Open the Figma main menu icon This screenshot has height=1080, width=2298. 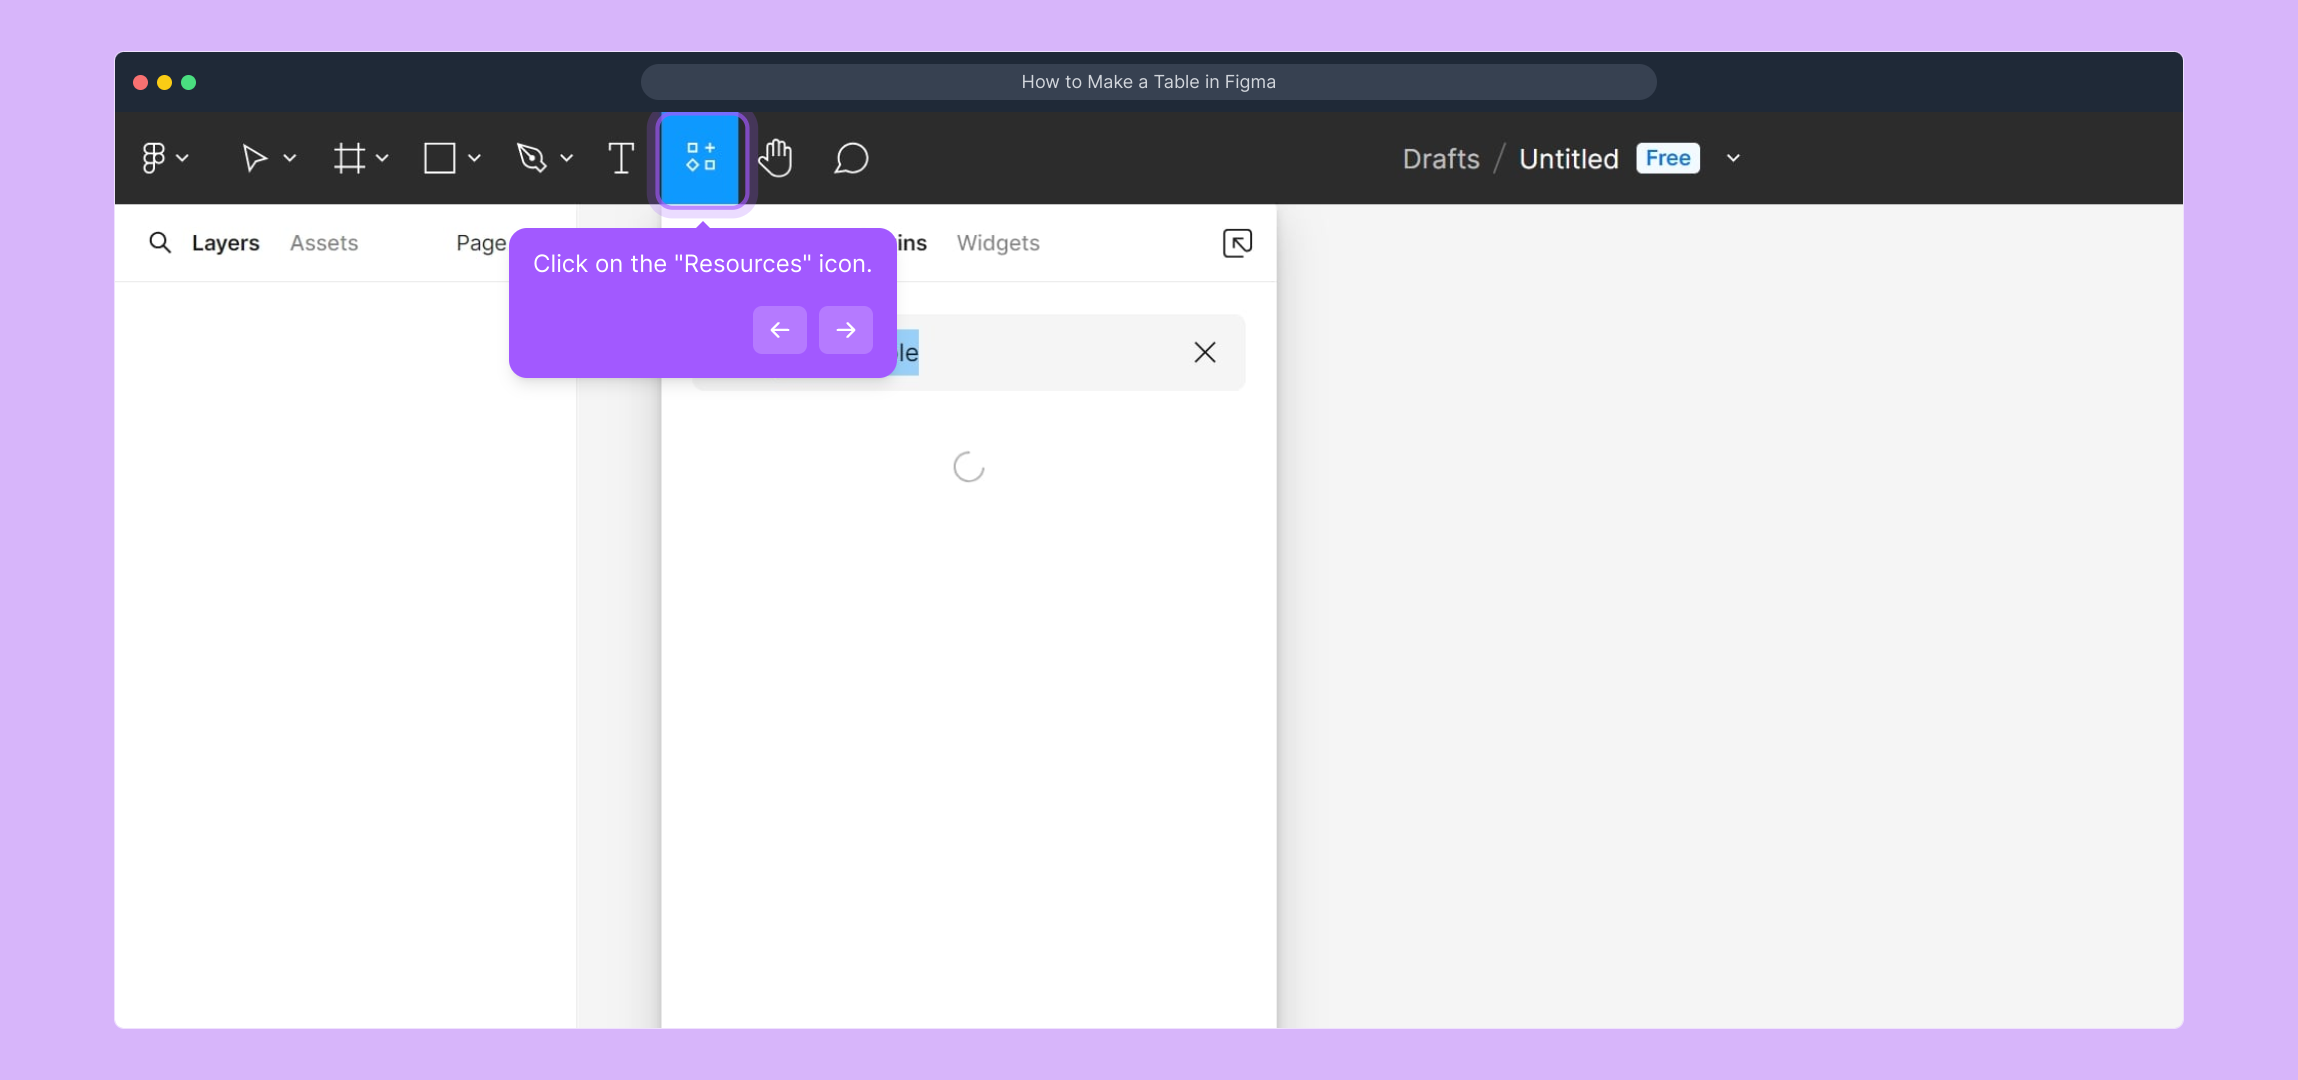(x=153, y=158)
